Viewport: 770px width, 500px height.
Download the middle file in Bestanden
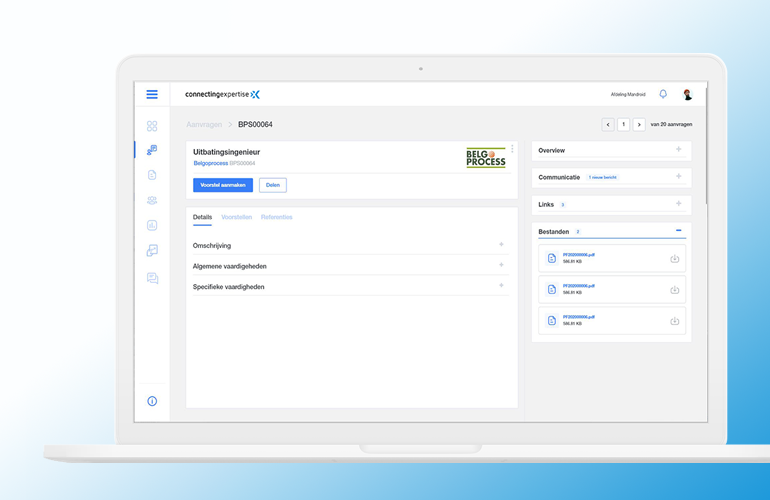(x=675, y=290)
